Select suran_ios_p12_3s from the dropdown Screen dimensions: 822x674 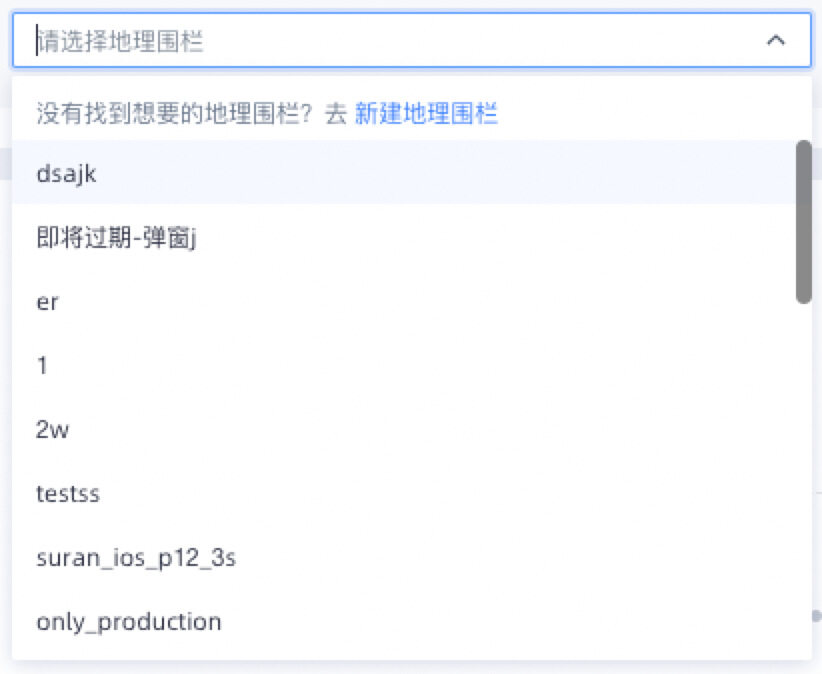[x=136, y=558]
